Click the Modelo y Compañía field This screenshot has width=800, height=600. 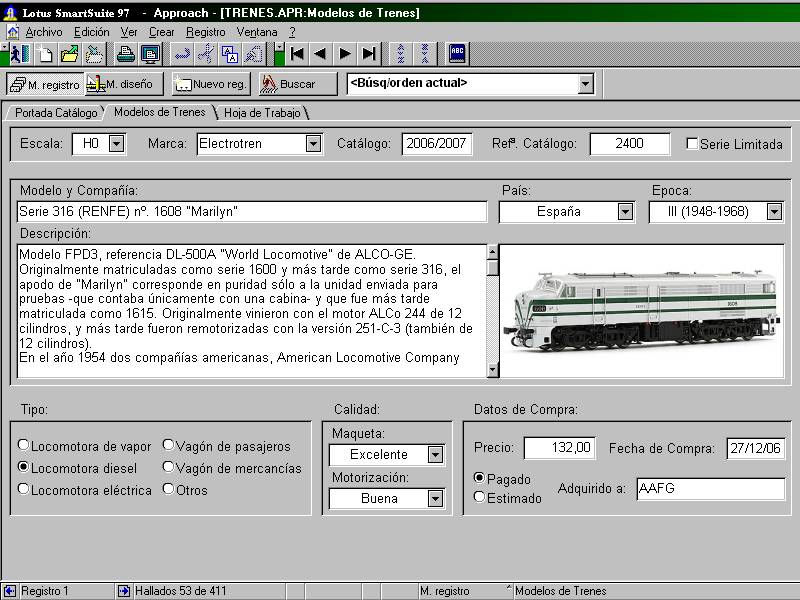252,212
